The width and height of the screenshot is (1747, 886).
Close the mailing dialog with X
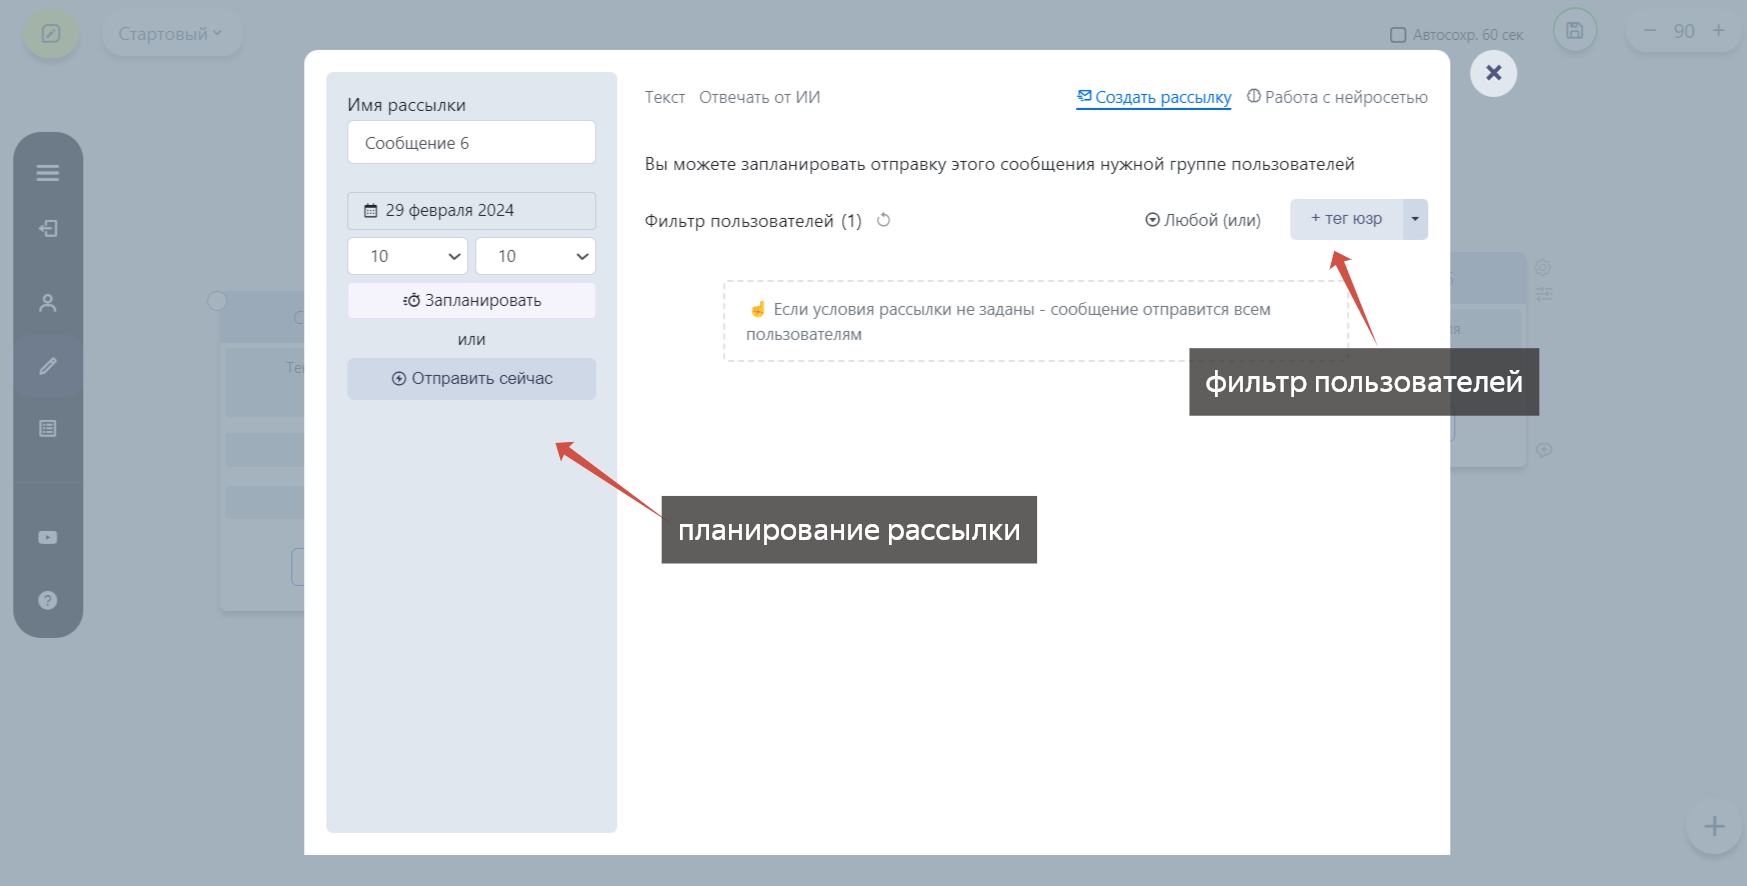pyautogui.click(x=1493, y=73)
